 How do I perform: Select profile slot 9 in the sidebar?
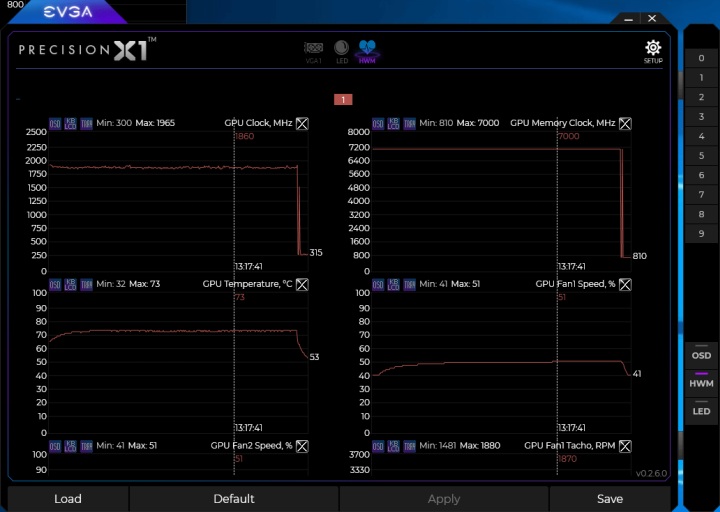701,234
